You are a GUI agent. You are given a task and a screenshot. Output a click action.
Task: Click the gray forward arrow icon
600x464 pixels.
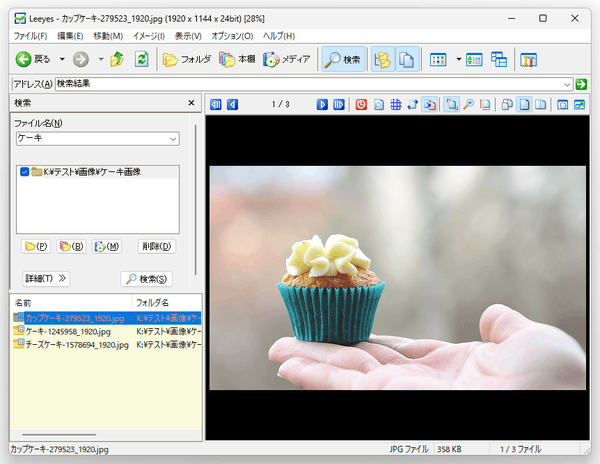click(x=81, y=59)
